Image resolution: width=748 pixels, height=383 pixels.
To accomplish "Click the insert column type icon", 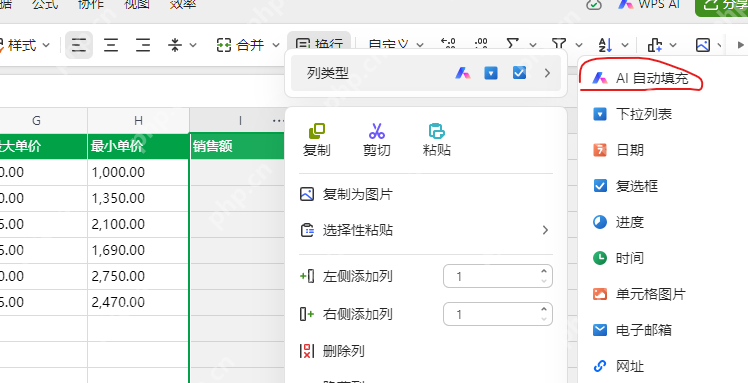I will (655, 45).
